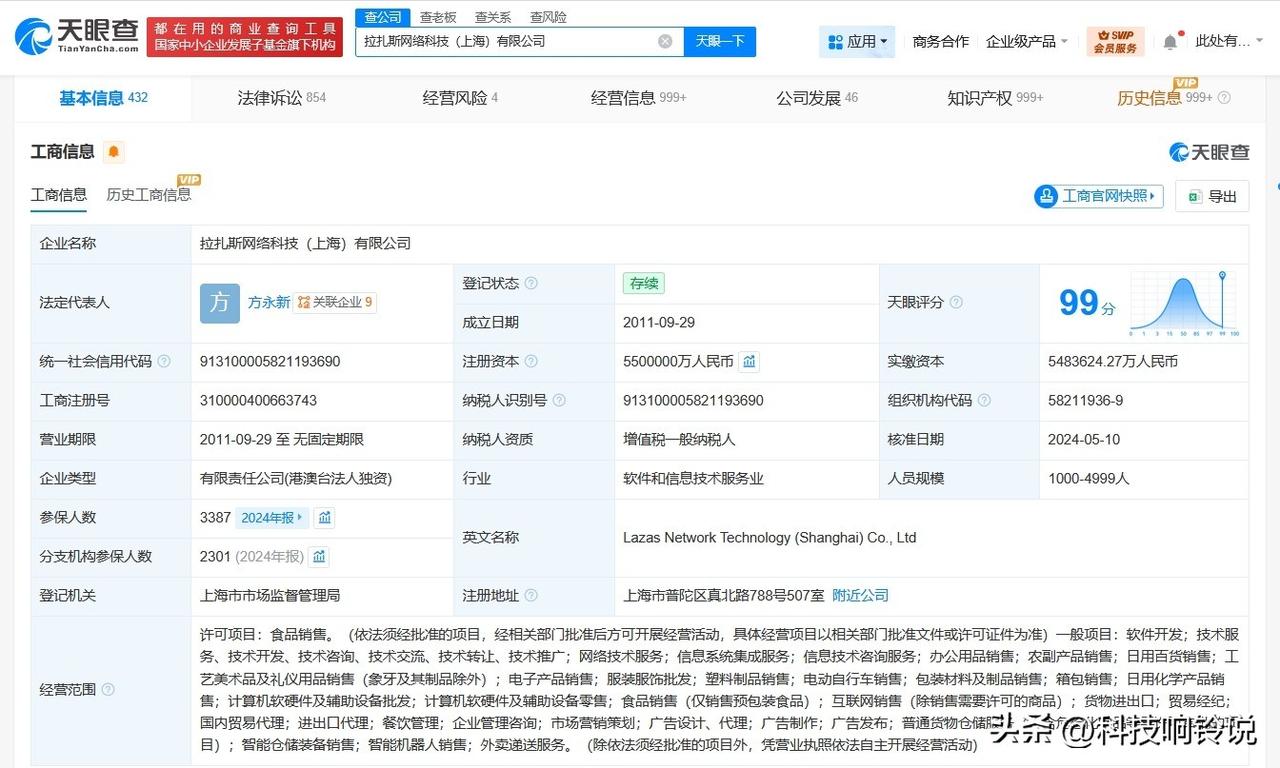Click the 天眼一下 search button
Screen dimensions: 1280x768
point(720,41)
